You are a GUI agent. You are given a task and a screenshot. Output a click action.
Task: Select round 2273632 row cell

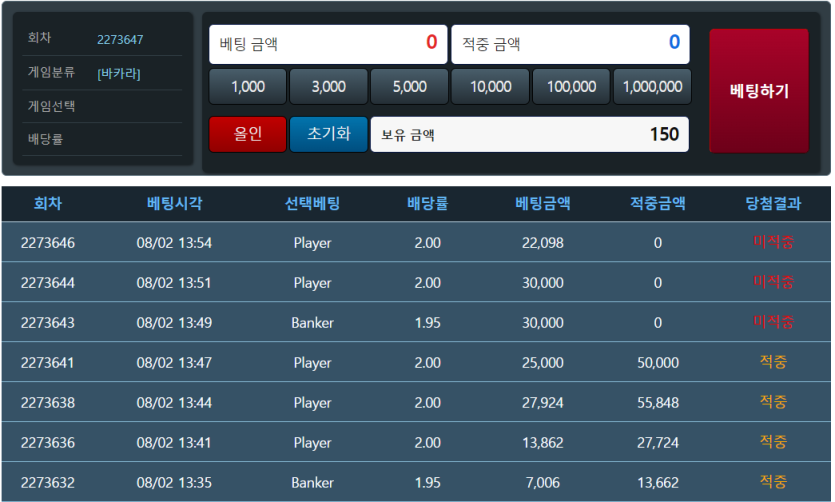click(x=48, y=482)
